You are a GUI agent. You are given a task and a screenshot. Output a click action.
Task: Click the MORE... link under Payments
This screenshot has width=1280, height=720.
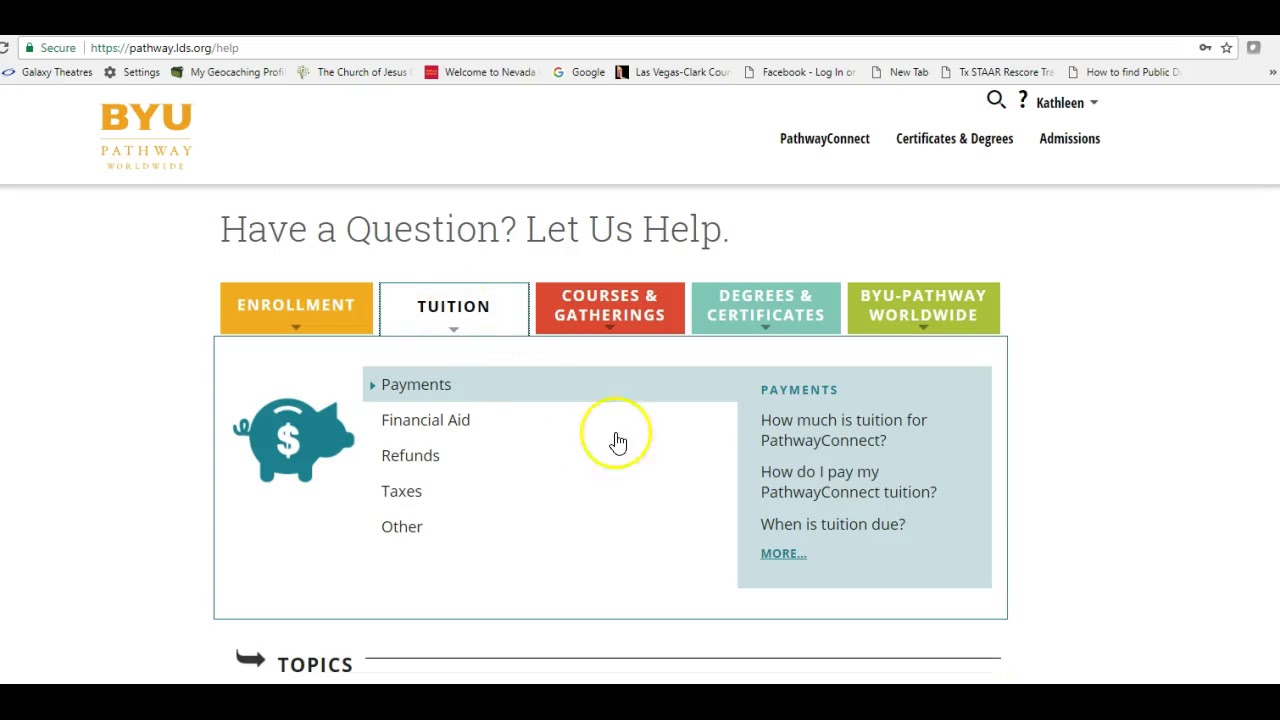pyautogui.click(x=783, y=554)
